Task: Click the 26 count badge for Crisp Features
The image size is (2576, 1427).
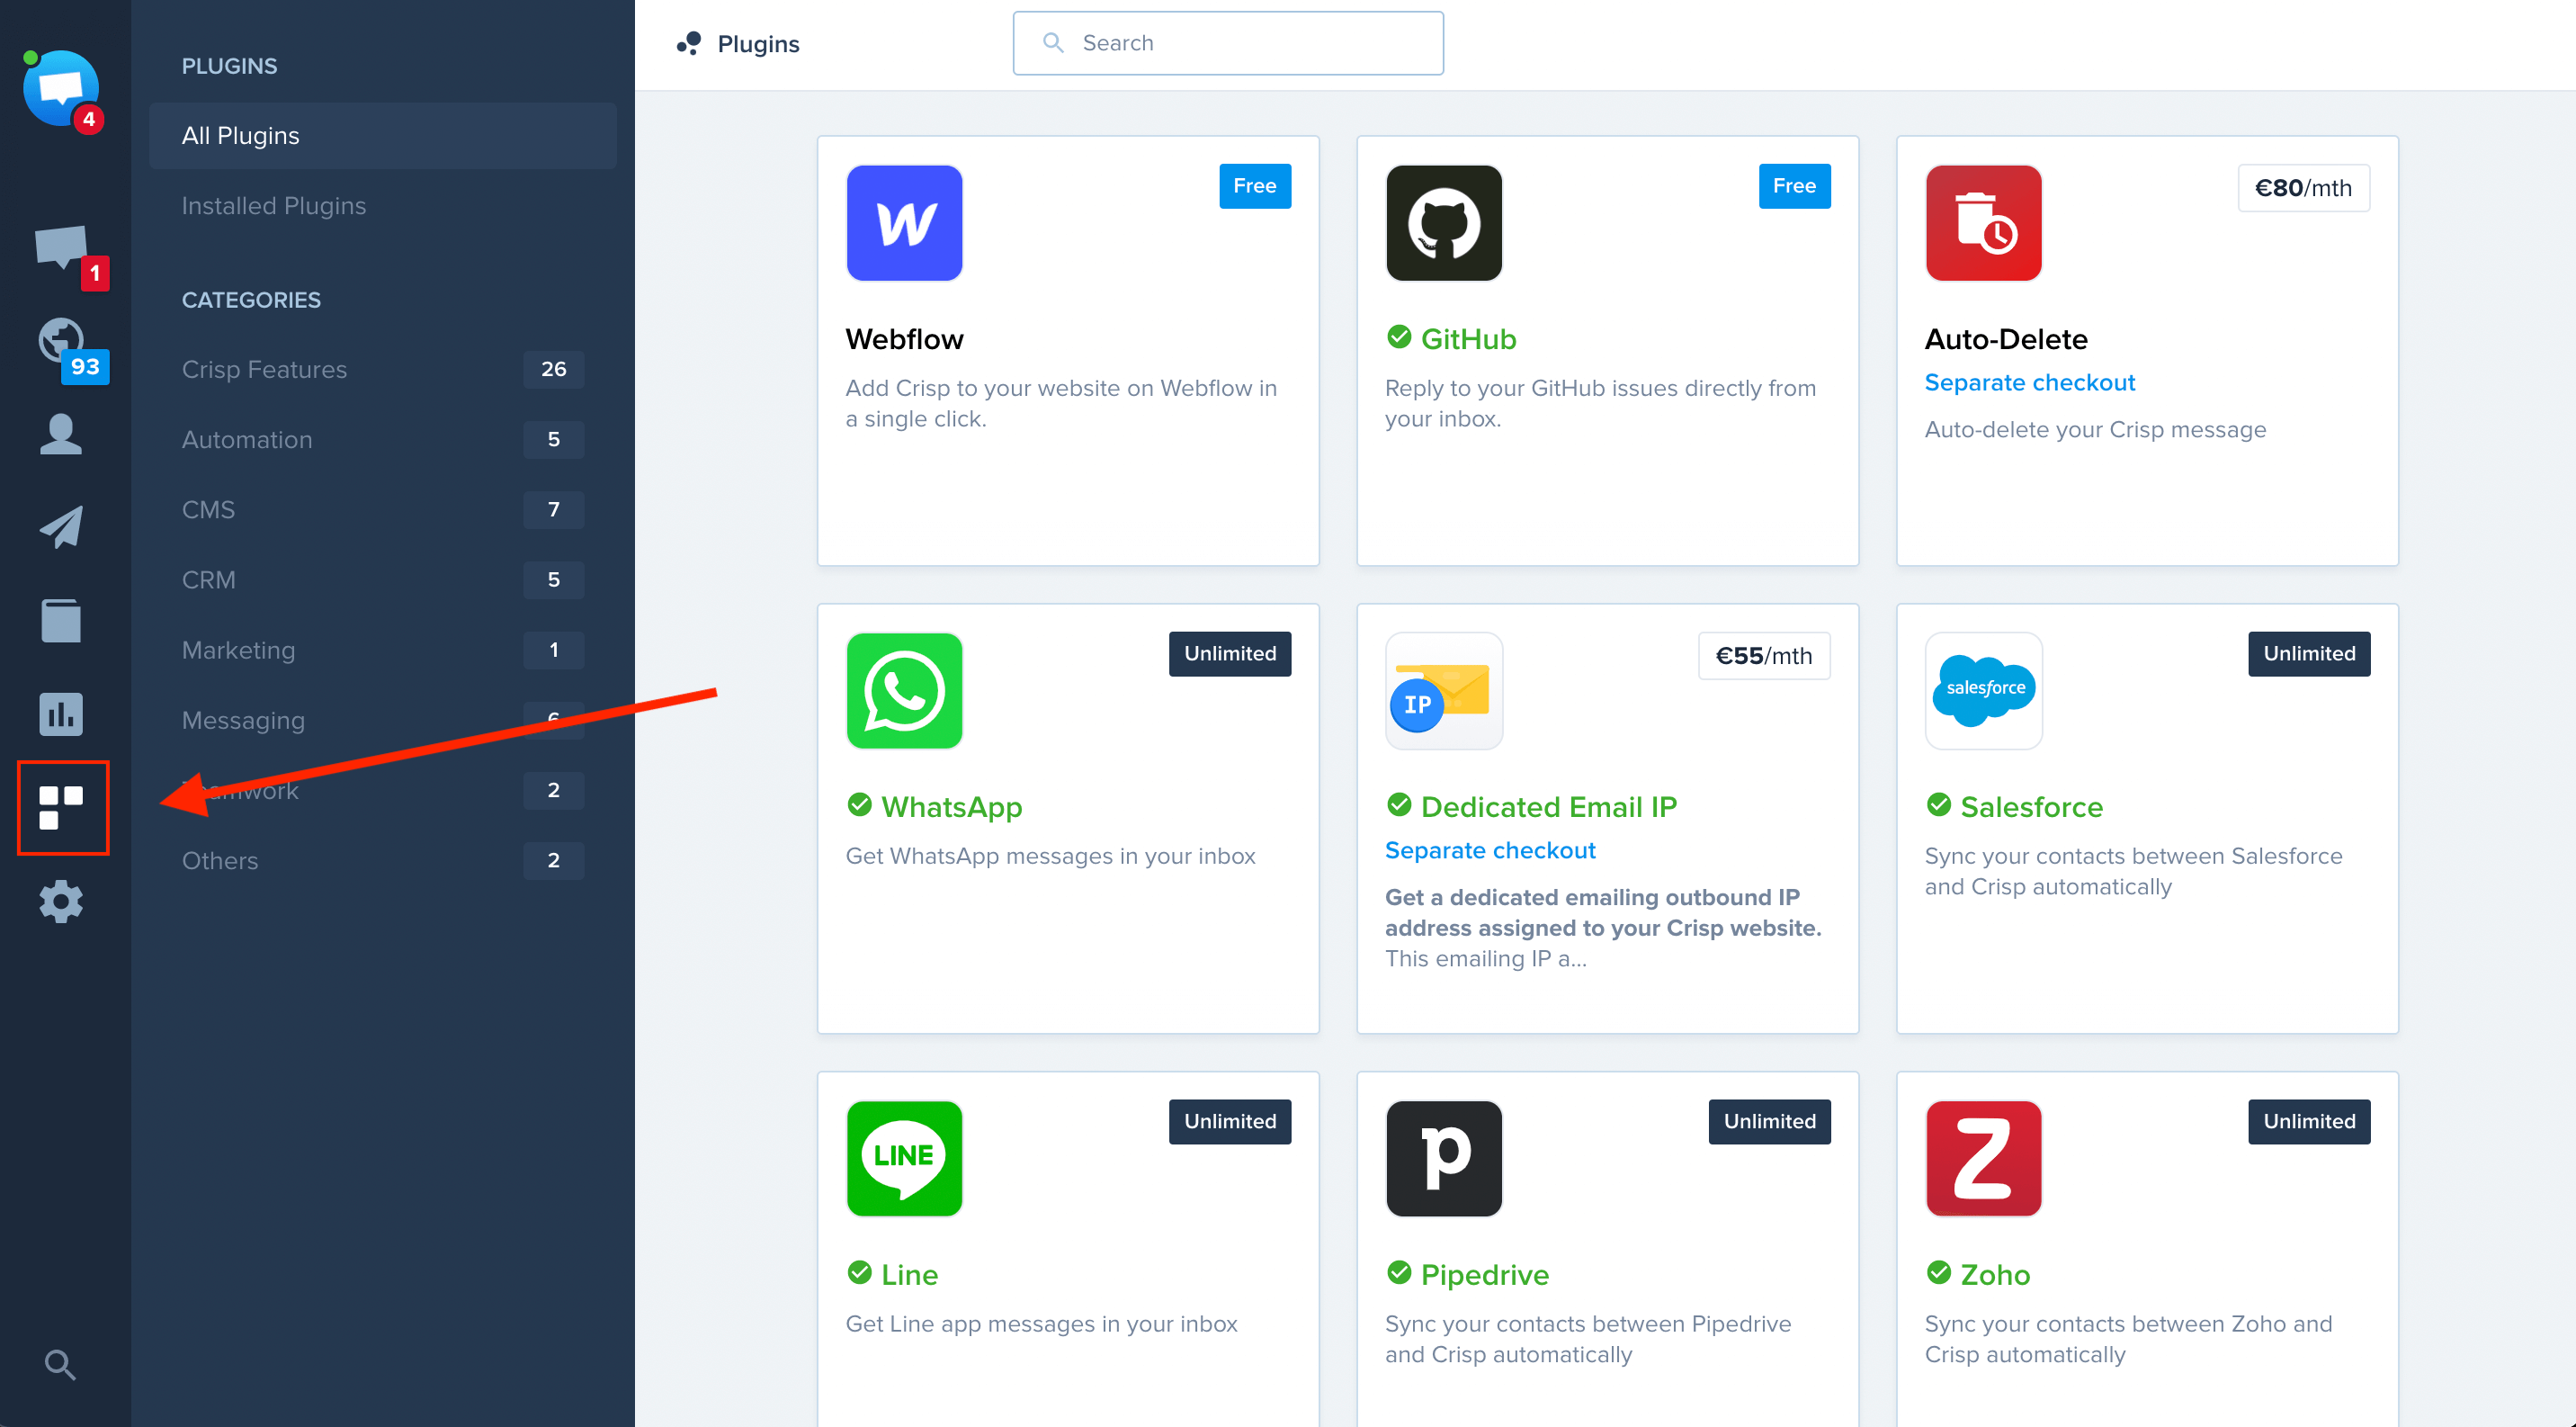Action: click(554, 370)
